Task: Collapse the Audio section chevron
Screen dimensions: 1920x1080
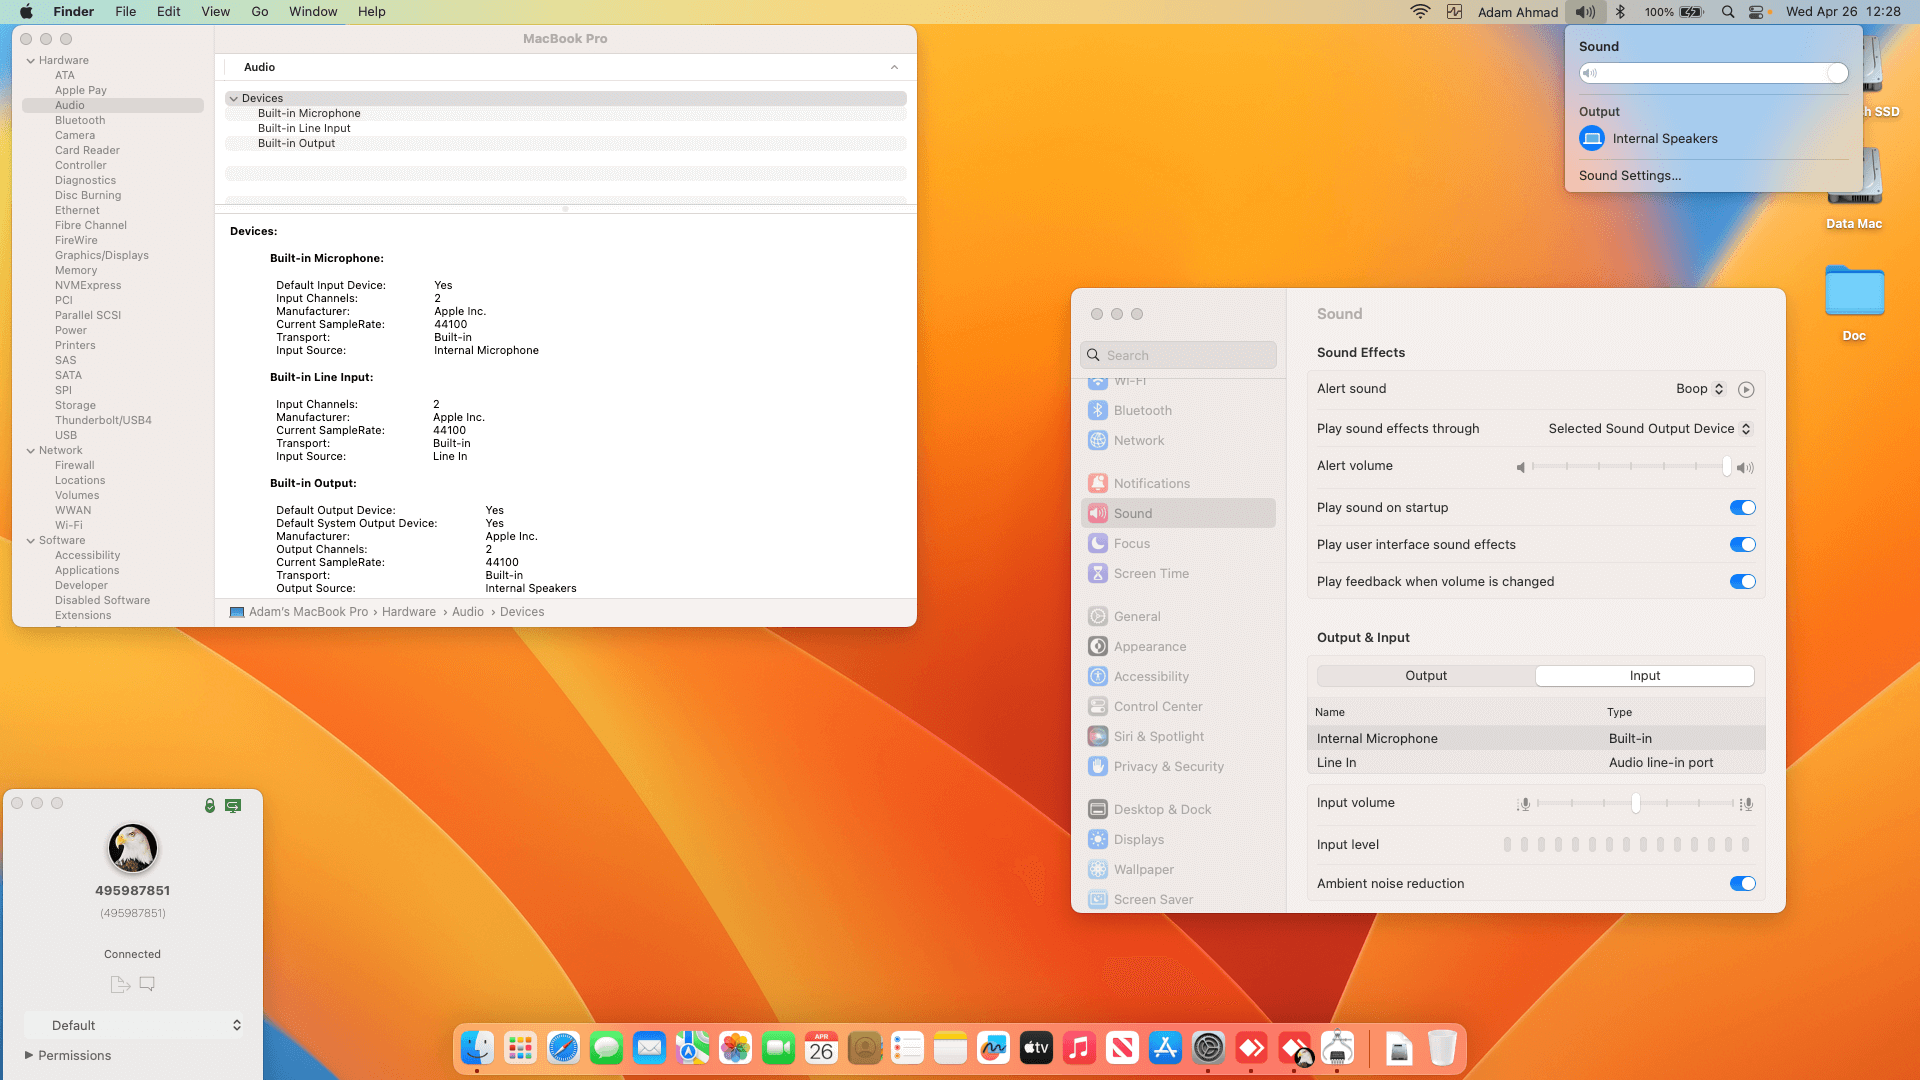Action: [894, 67]
